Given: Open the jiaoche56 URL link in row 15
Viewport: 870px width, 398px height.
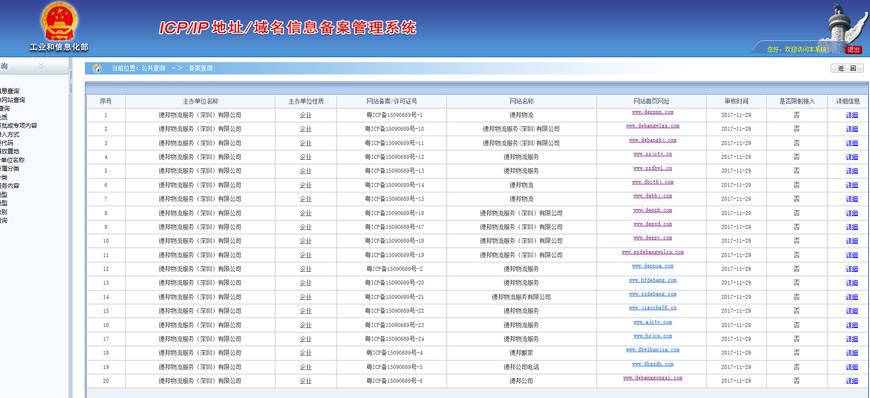Looking at the screenshot, I should click(652, 308).
